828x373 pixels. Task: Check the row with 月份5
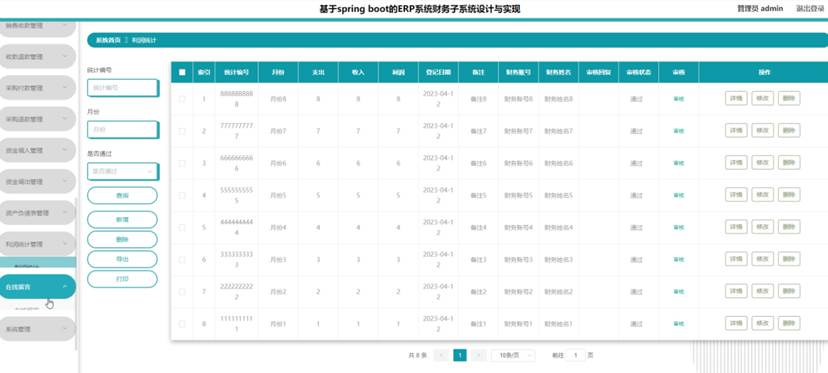tap(182, 195)
